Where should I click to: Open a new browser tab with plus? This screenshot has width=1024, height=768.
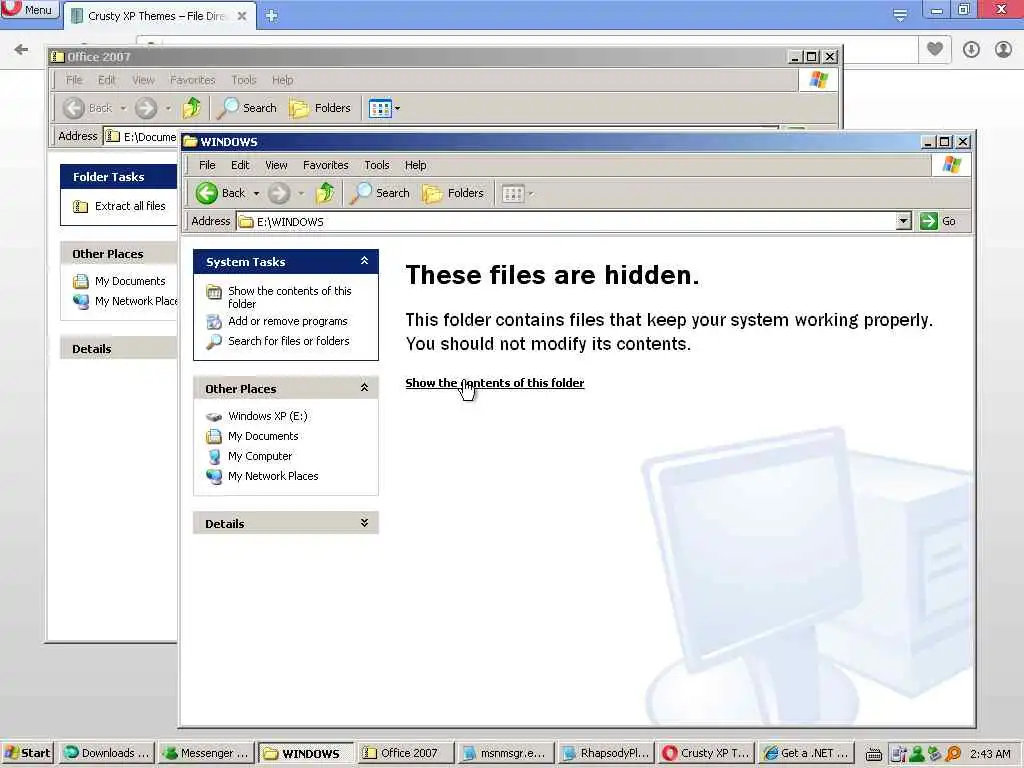(x=272, y=16)
